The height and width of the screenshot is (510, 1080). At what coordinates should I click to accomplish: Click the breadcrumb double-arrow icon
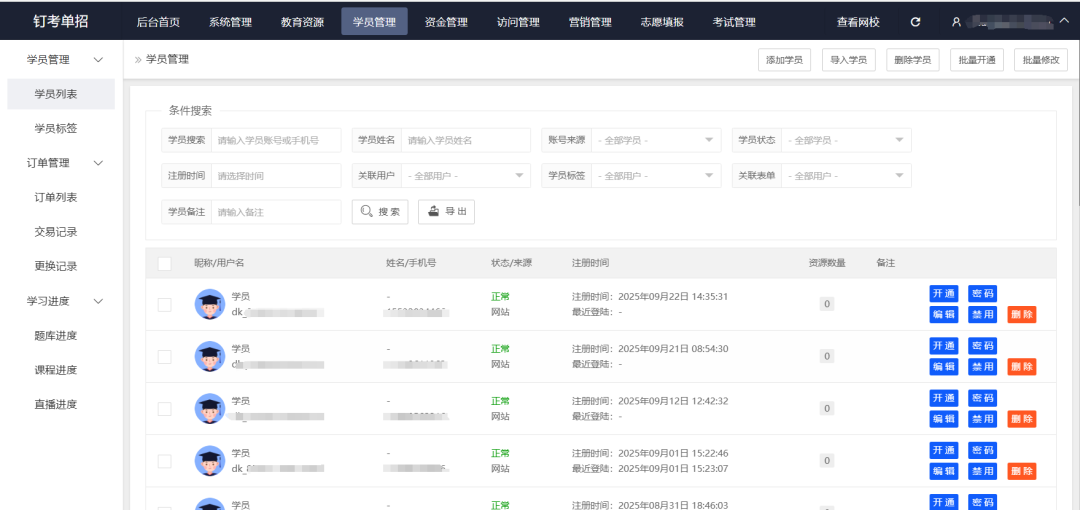(138, 60)
